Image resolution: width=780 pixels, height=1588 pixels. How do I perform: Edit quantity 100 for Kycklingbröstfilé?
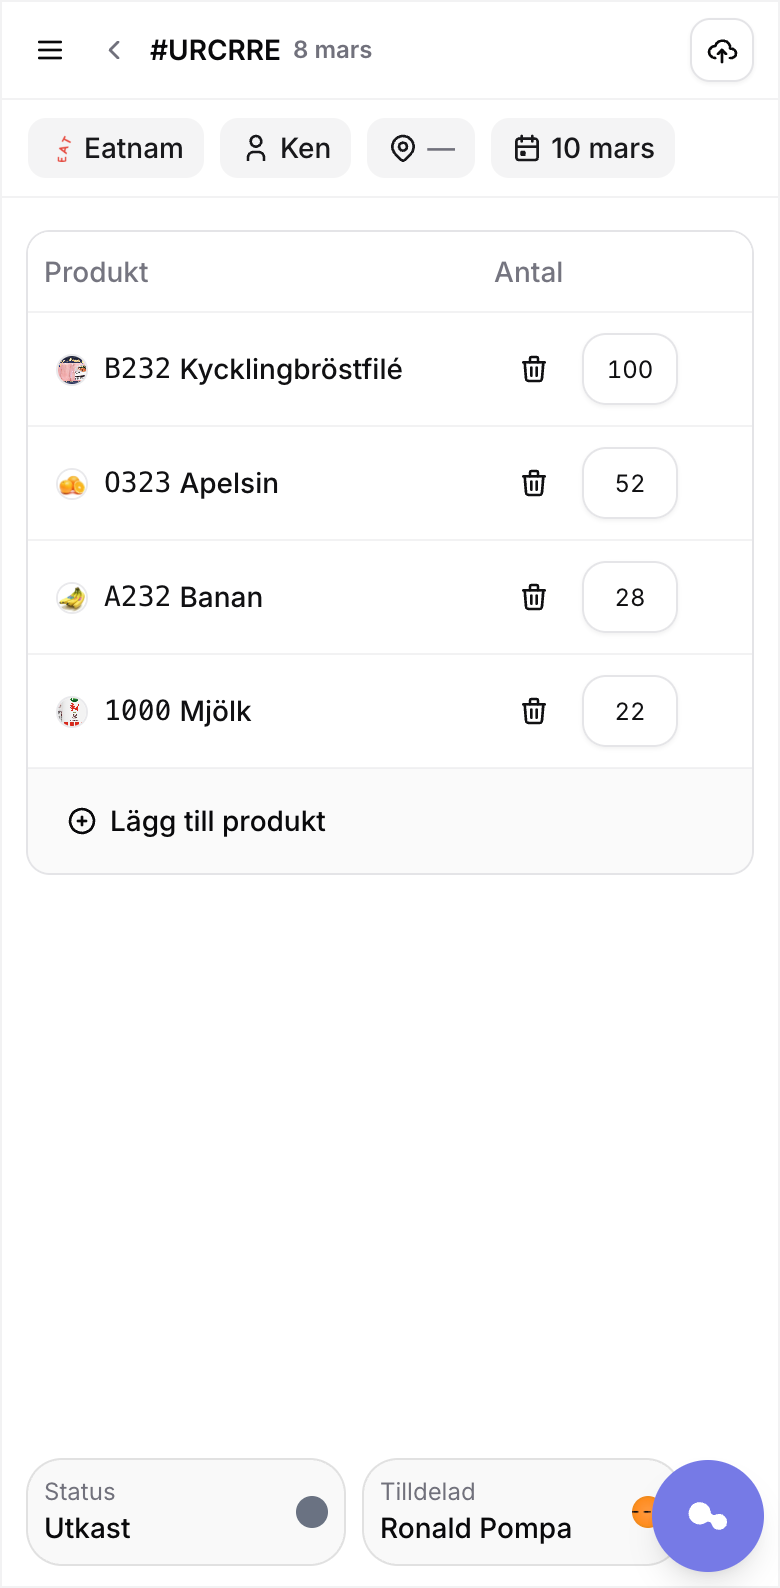click(630, 369)
